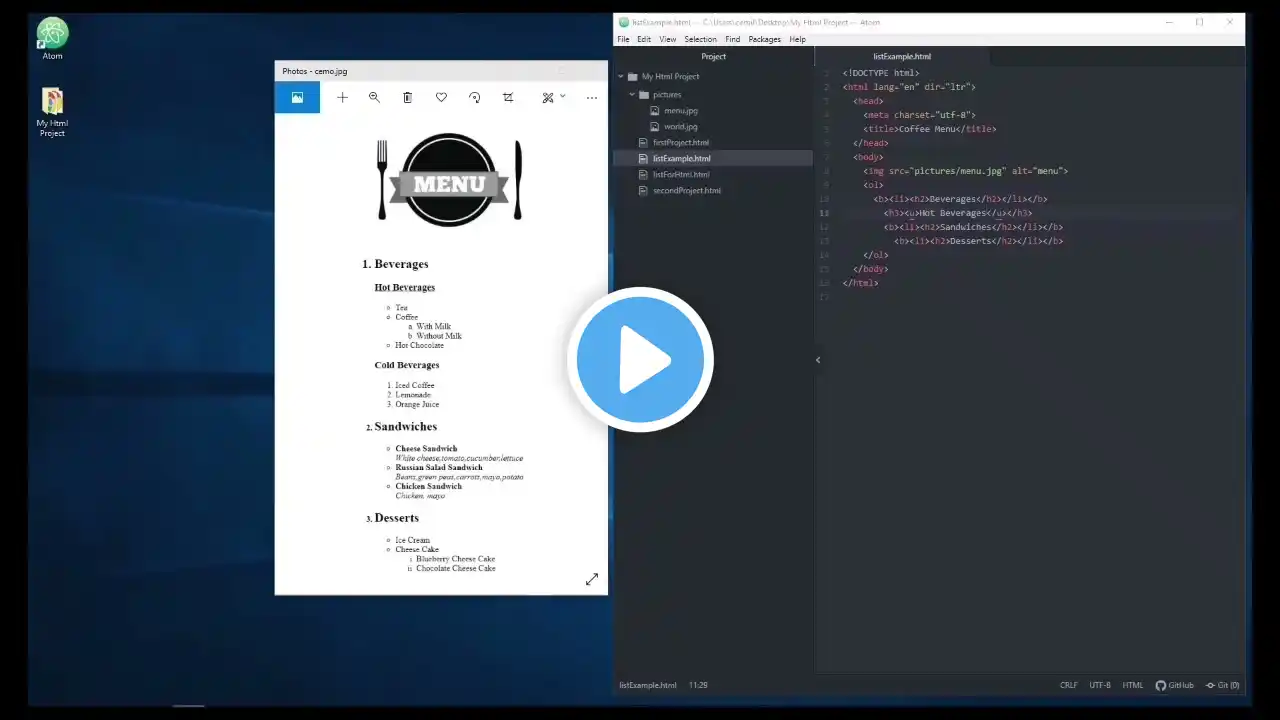Open the Git (0) panel from status bar

point(1223,685)
